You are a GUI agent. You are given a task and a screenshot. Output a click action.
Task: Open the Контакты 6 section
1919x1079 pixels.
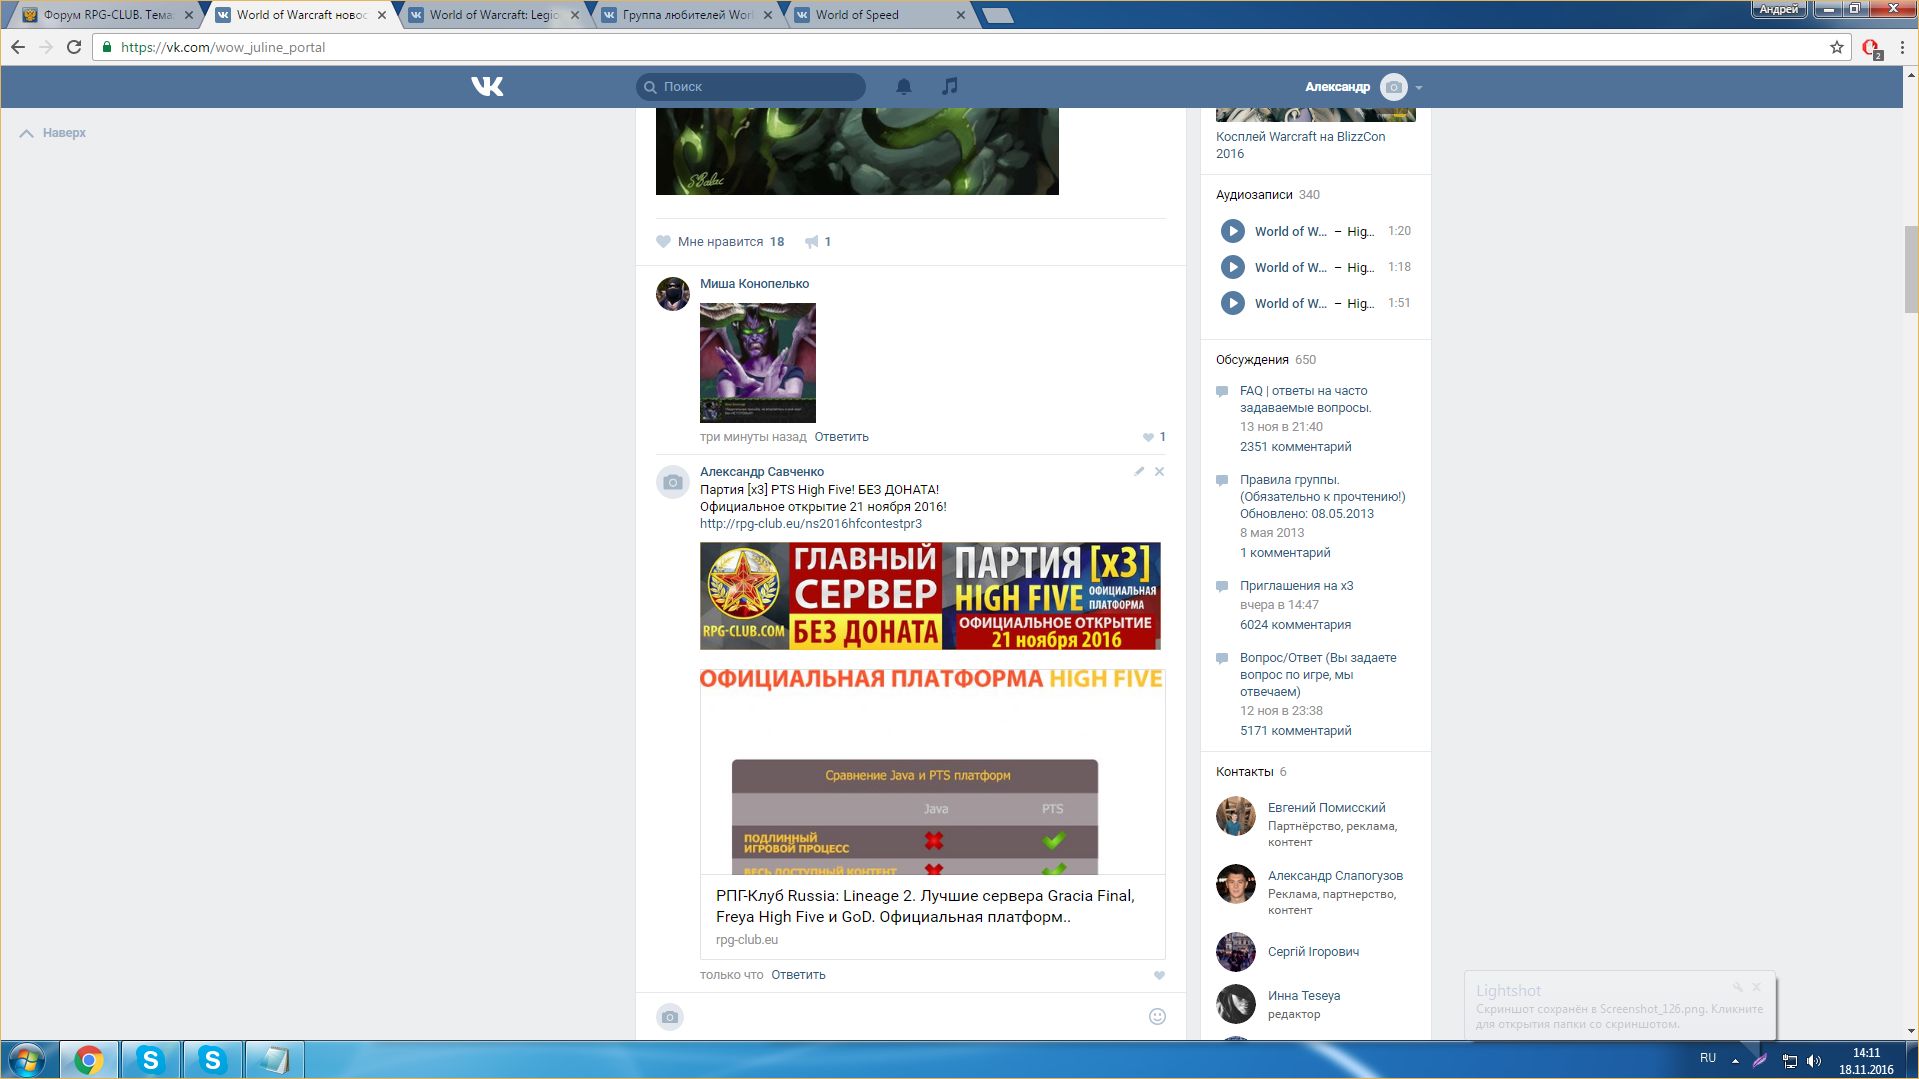coord(1251,772)
